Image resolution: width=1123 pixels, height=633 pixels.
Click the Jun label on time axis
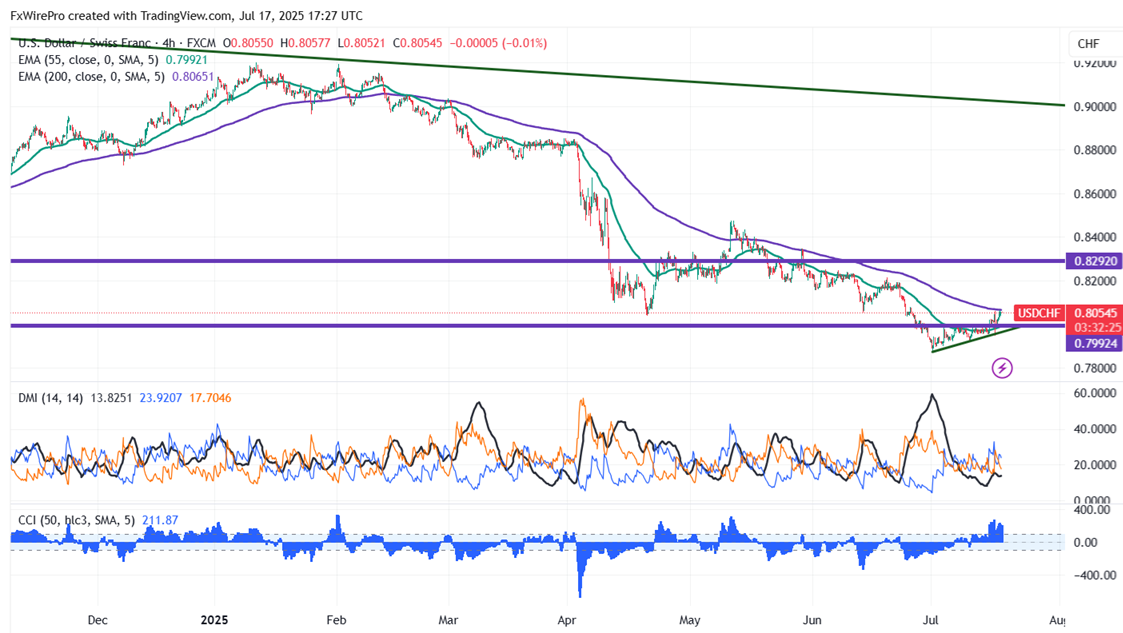pyautogui.click(x=812, y=619)
